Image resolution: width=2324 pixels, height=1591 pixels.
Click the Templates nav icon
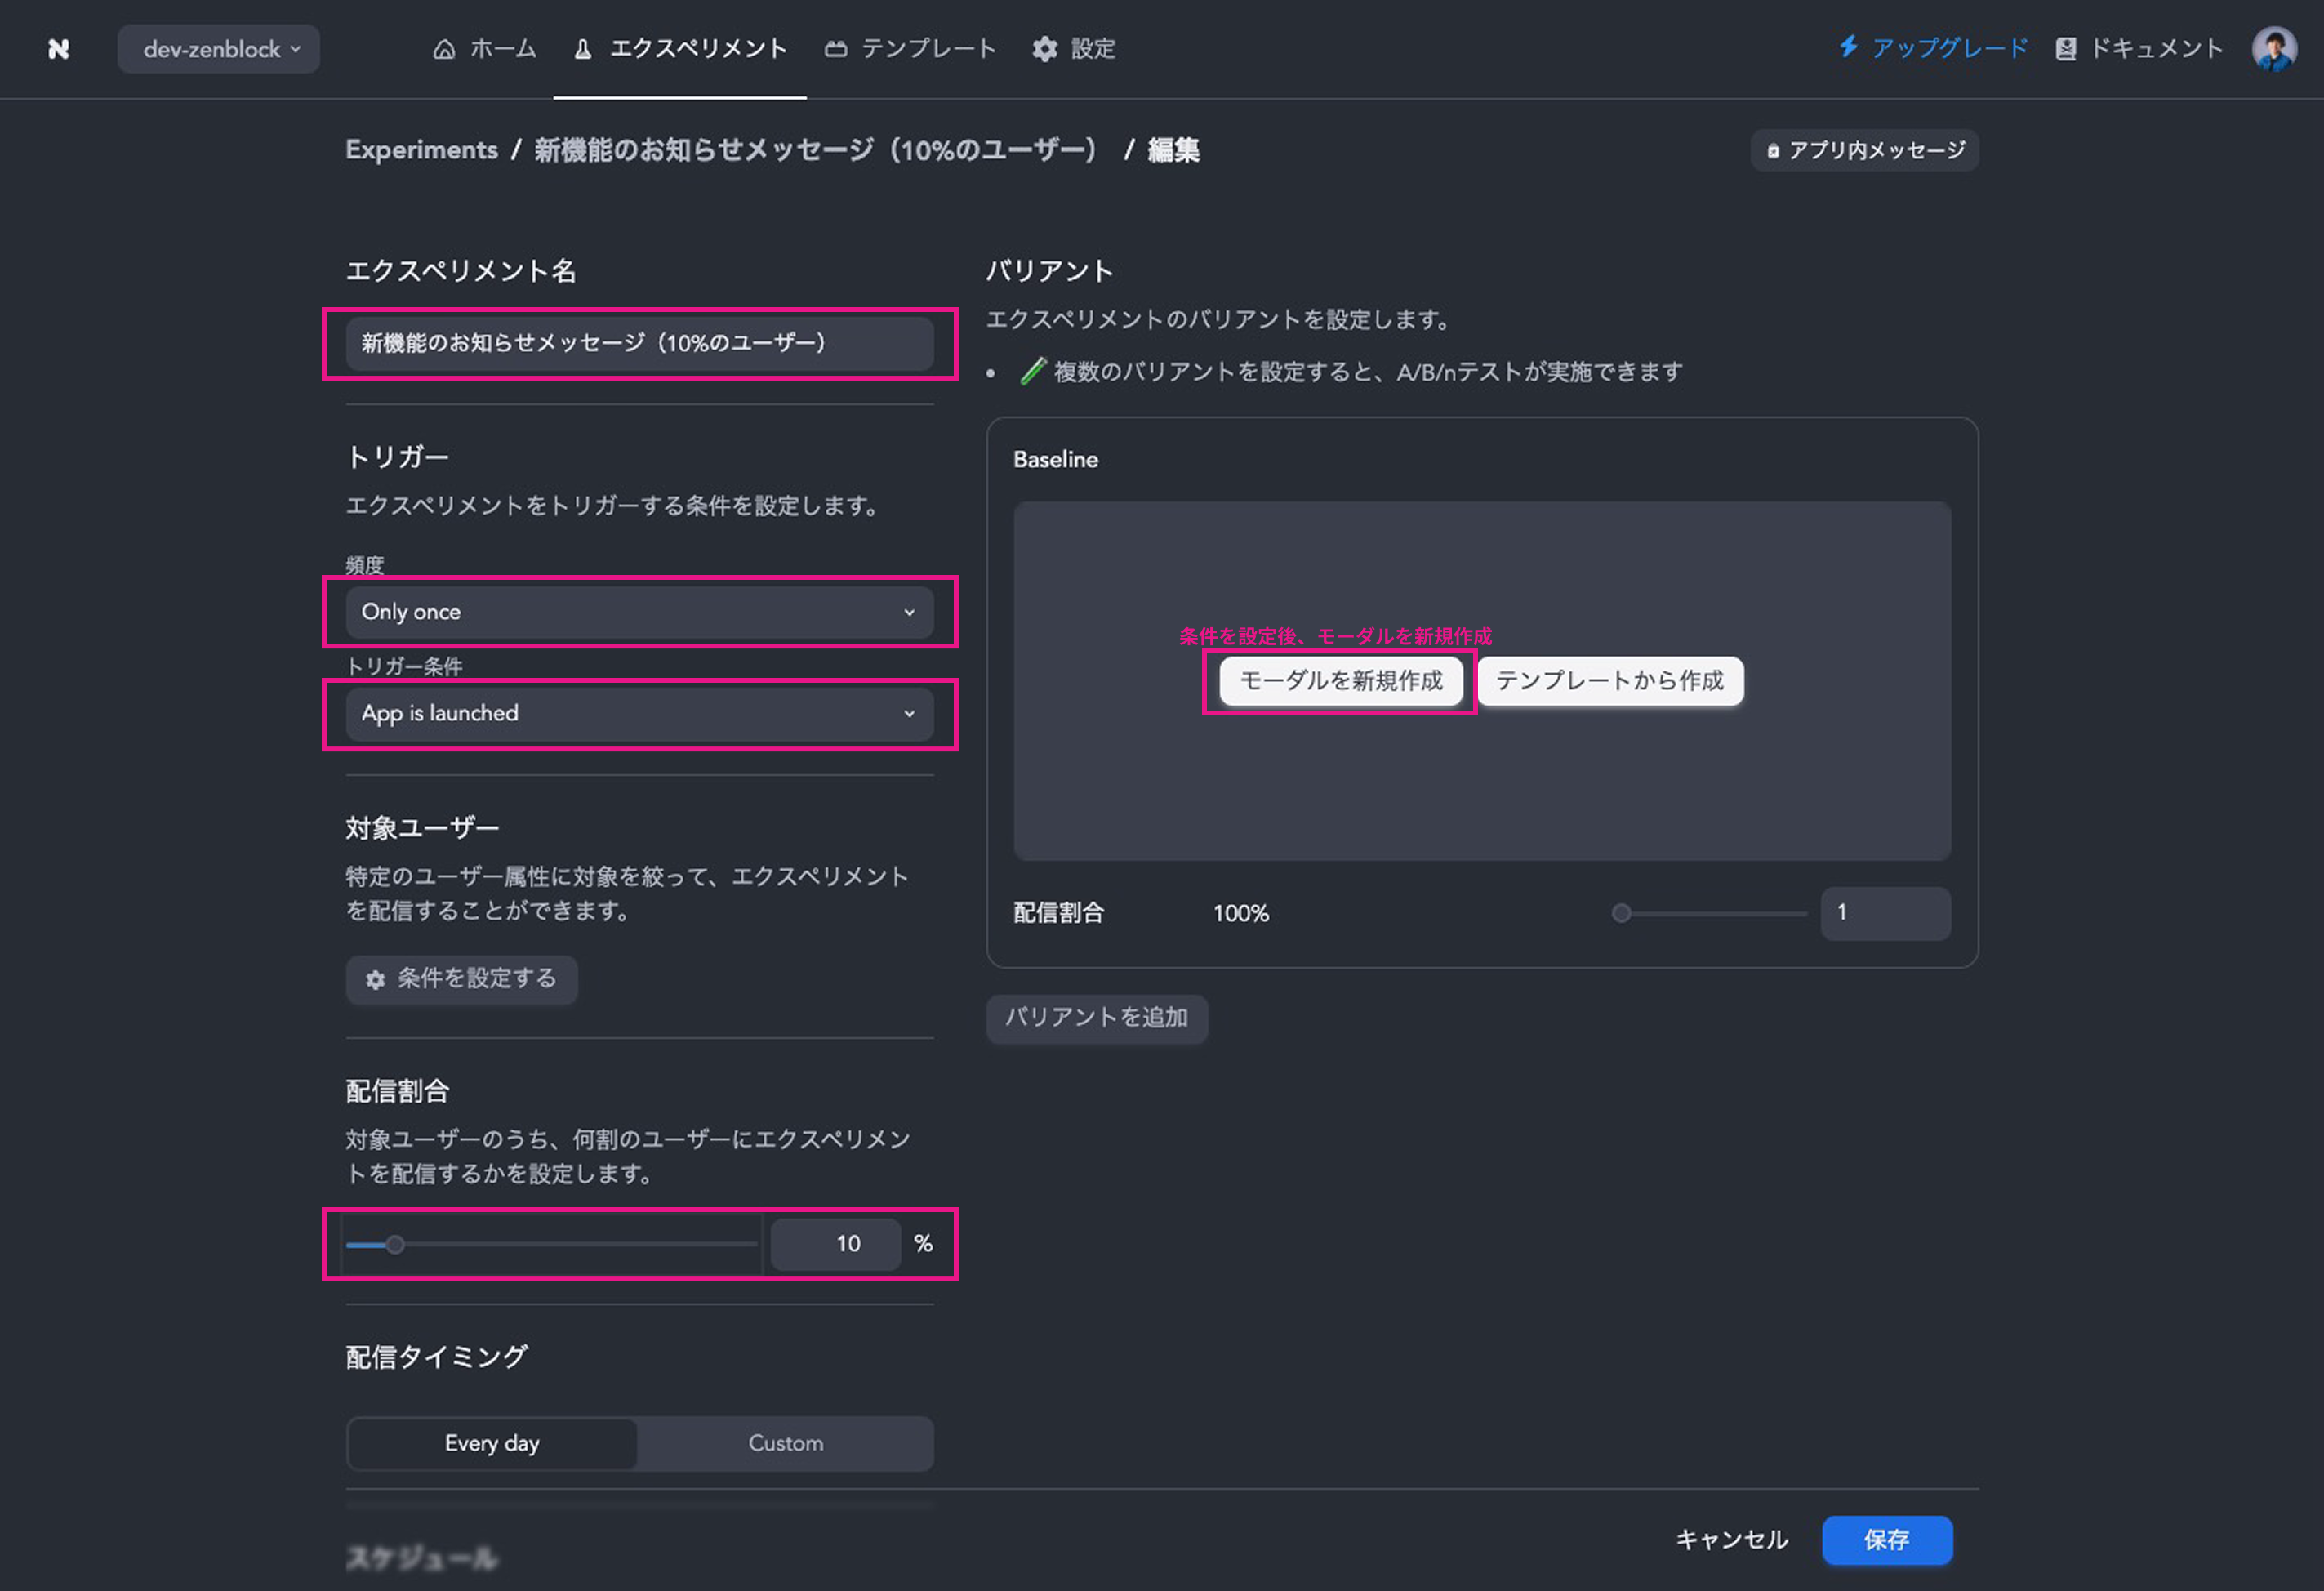[836, 49]
